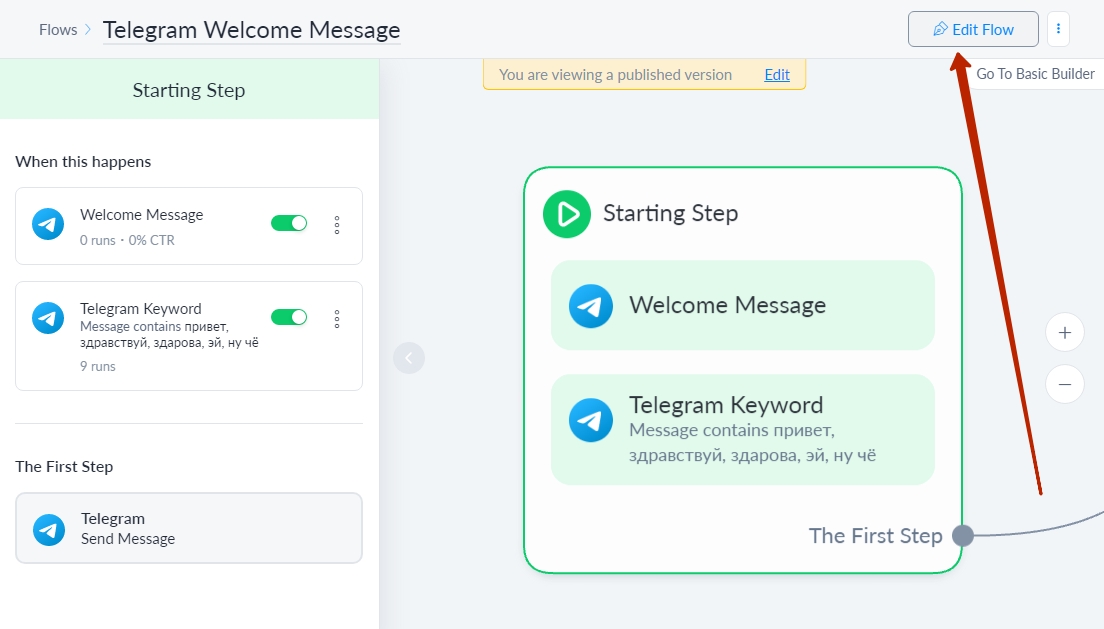Viewport: 1104px width, 629px height.
Task: Collapse the sidebar with the left chevron button
Action: pyautogui.click(x=408, y=358)
